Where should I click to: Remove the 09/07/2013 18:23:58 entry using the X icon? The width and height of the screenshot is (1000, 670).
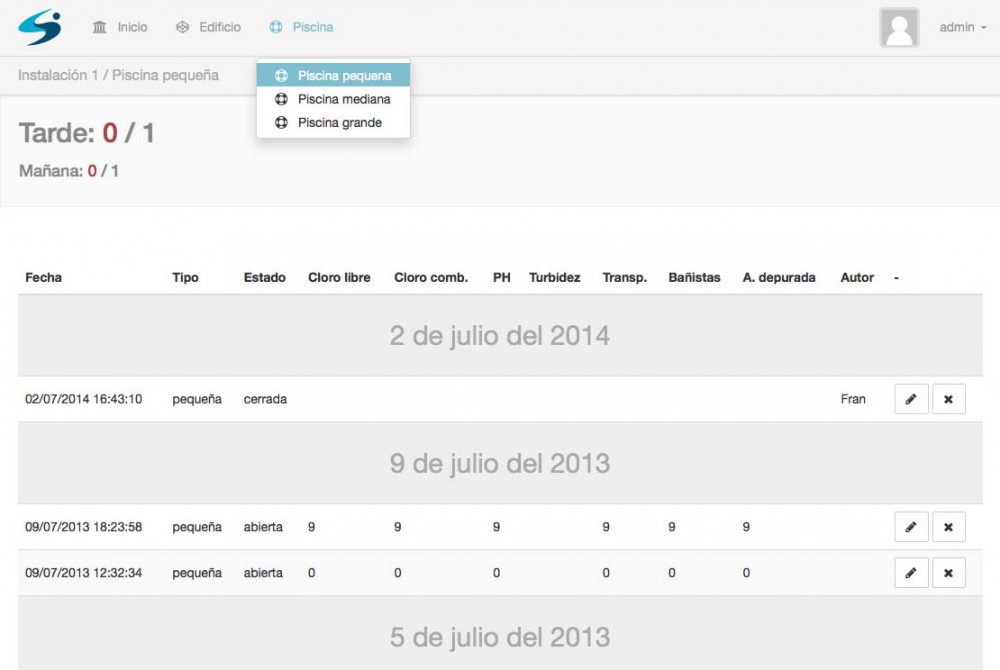coord(948,527)
